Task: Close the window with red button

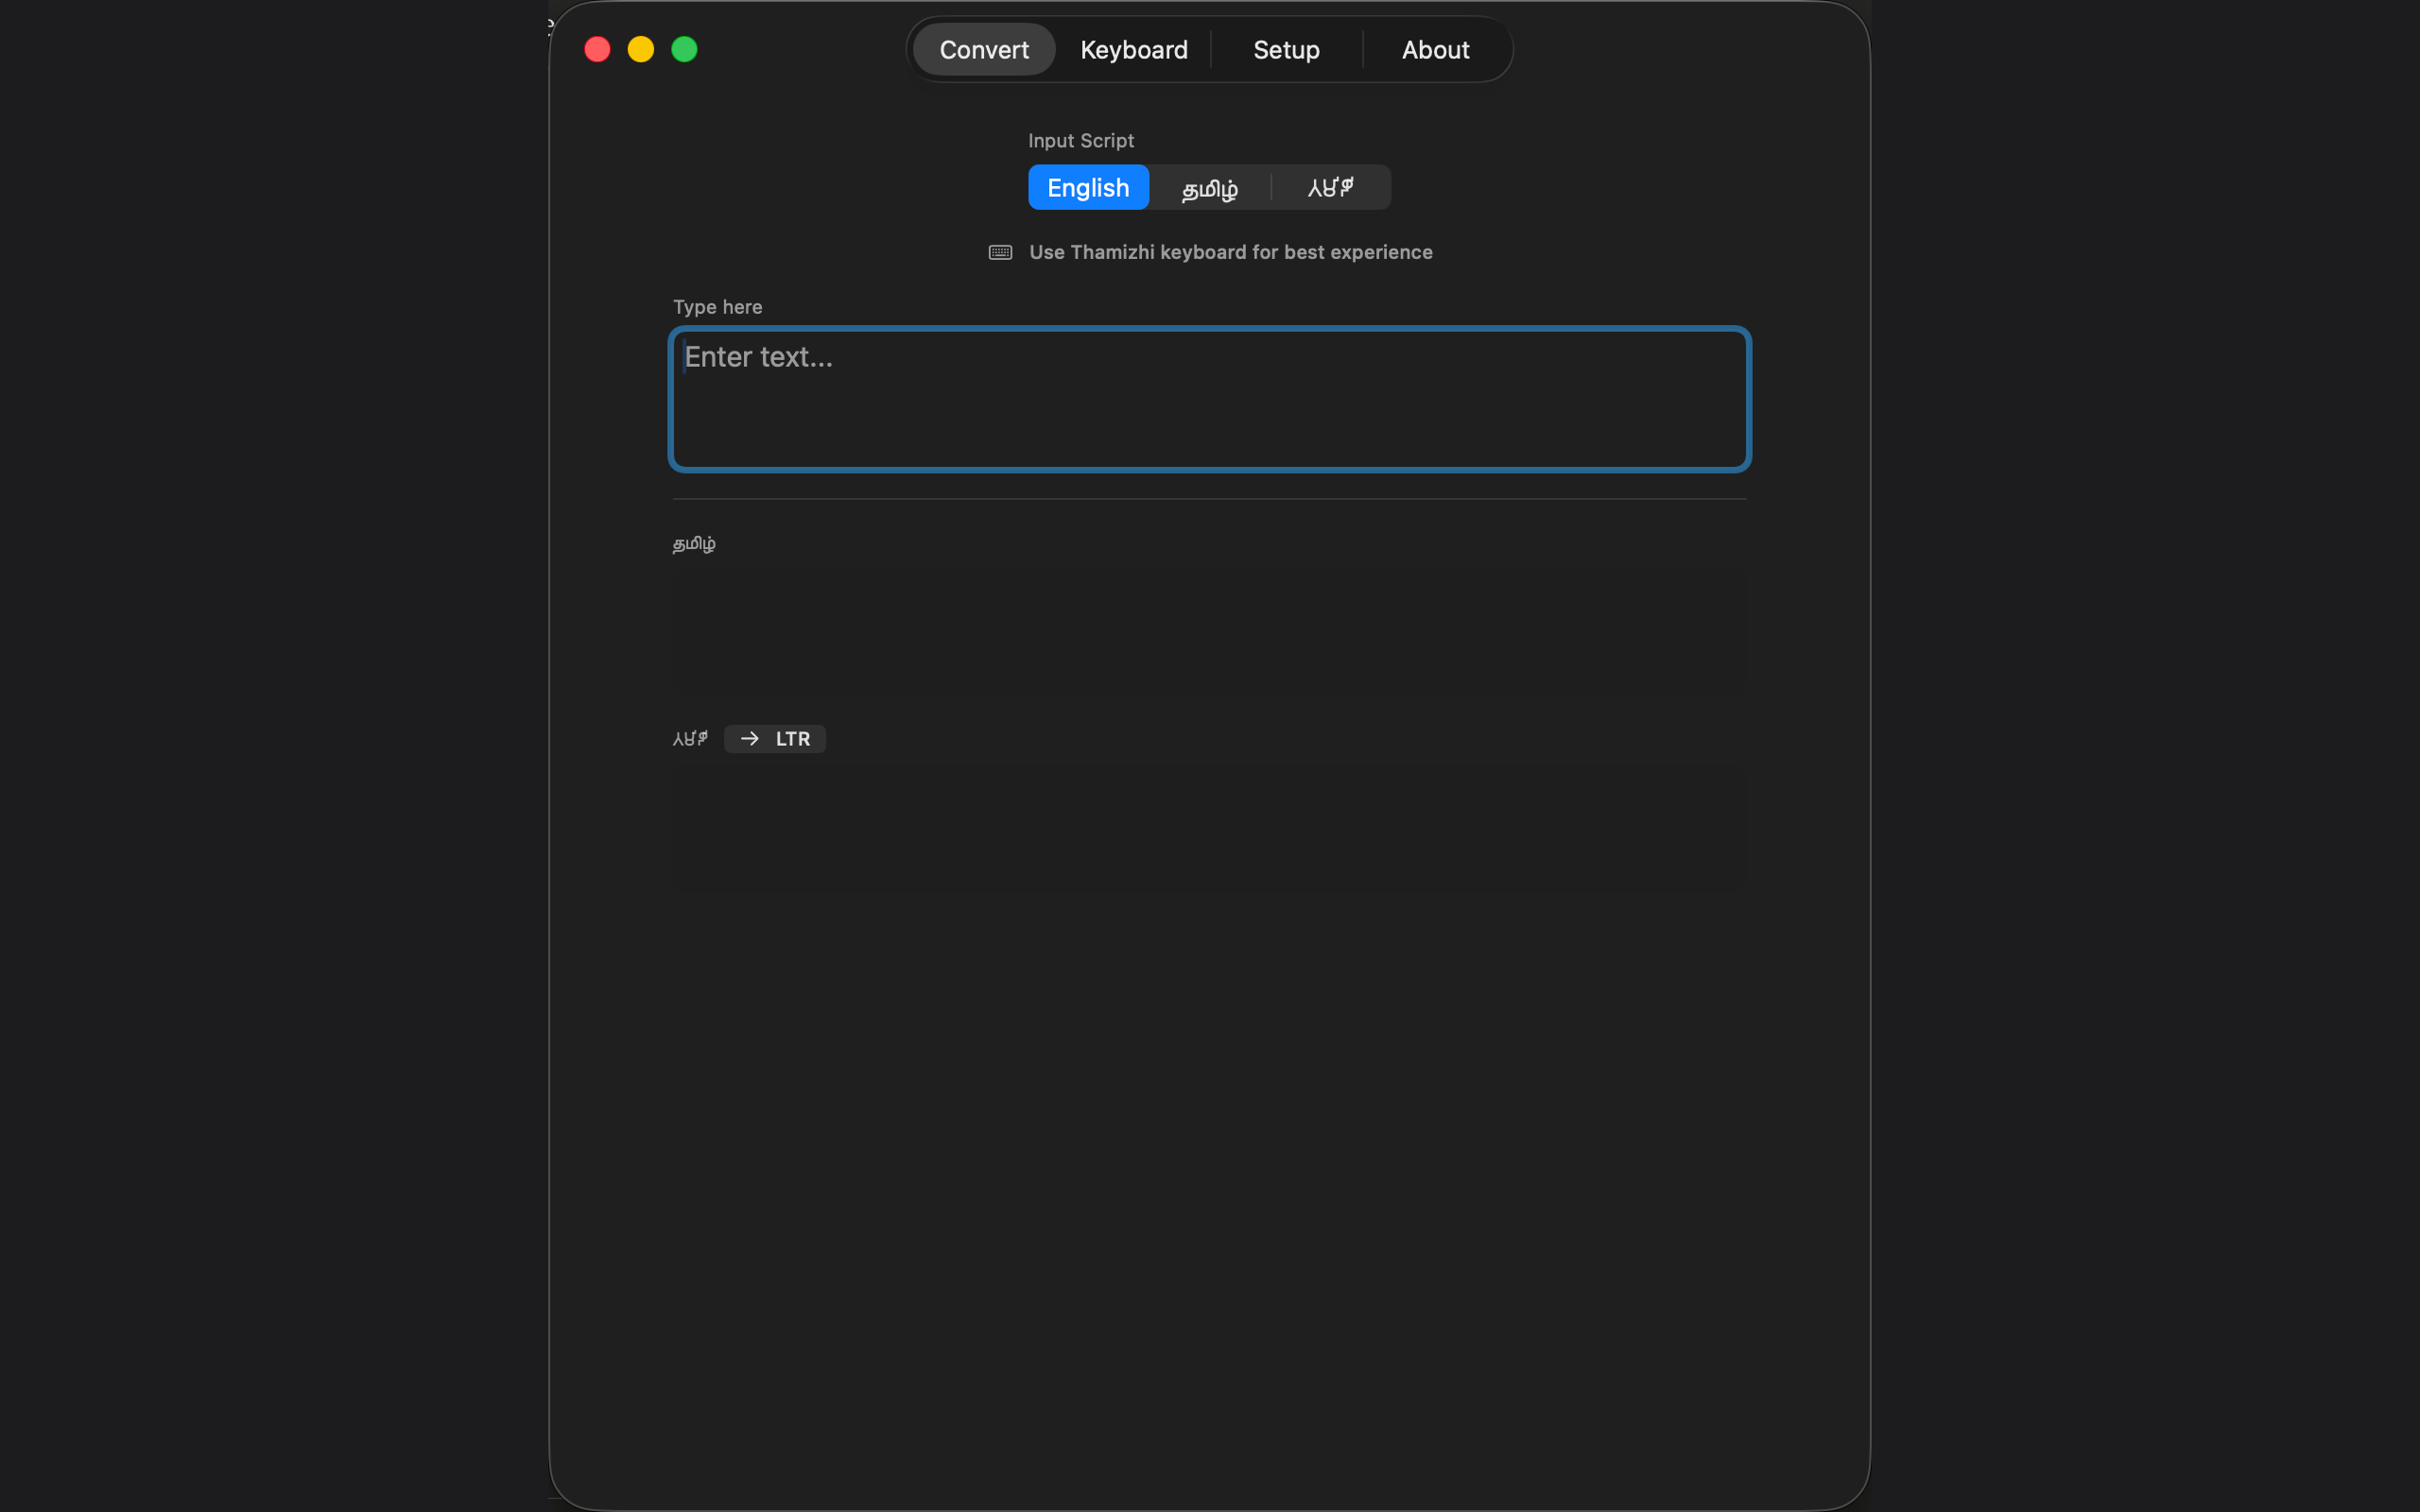Action: tap(597, 49)
